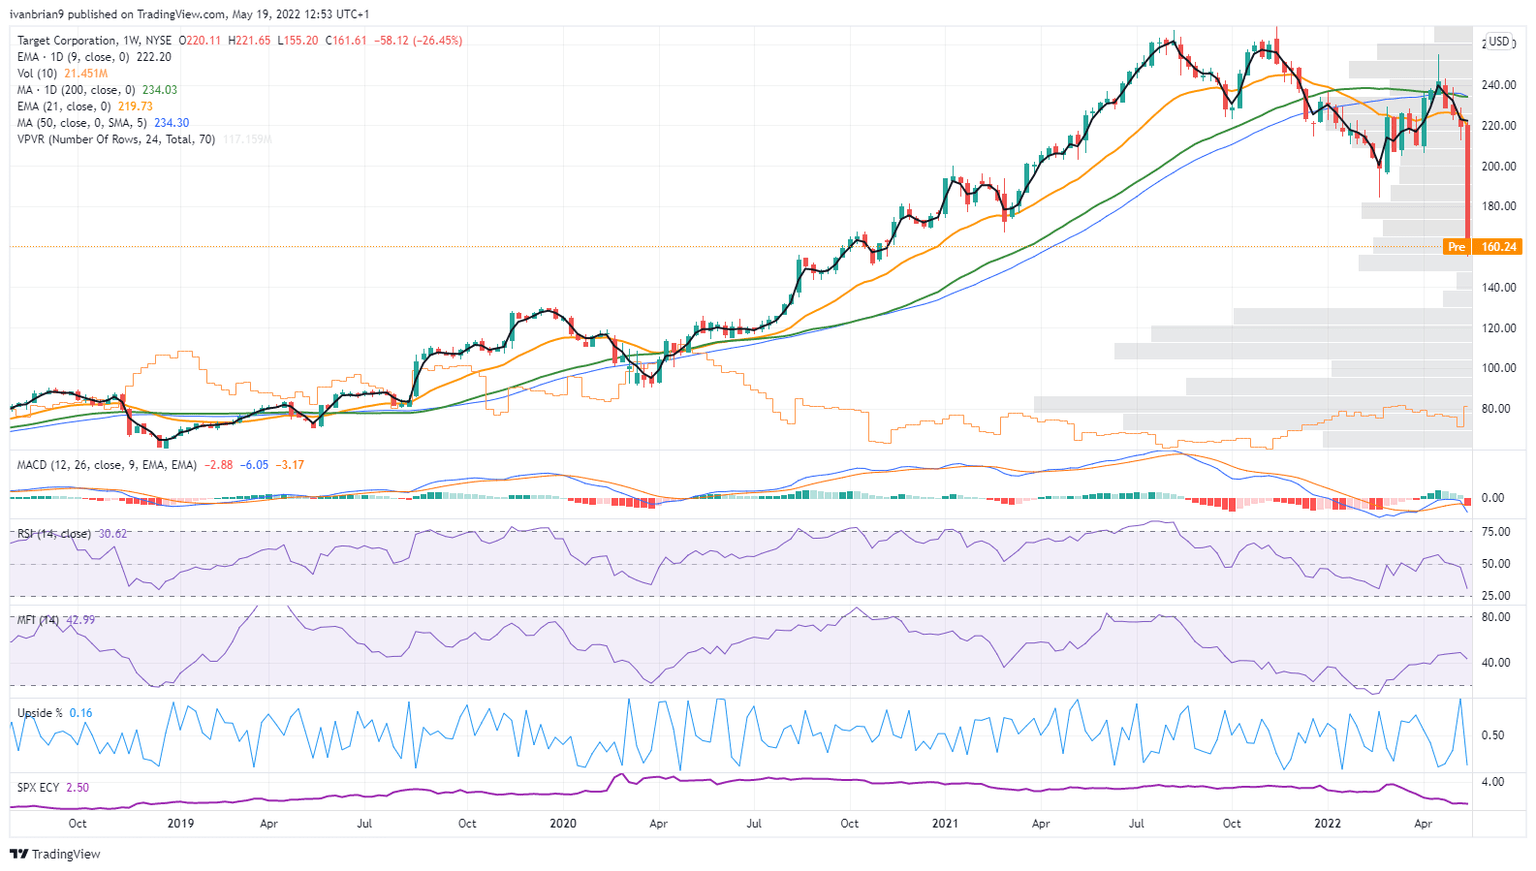Select the SPX ECY pane label
Image resolution: width=1536 pixels, height=871 pixels.
(38, 788)
